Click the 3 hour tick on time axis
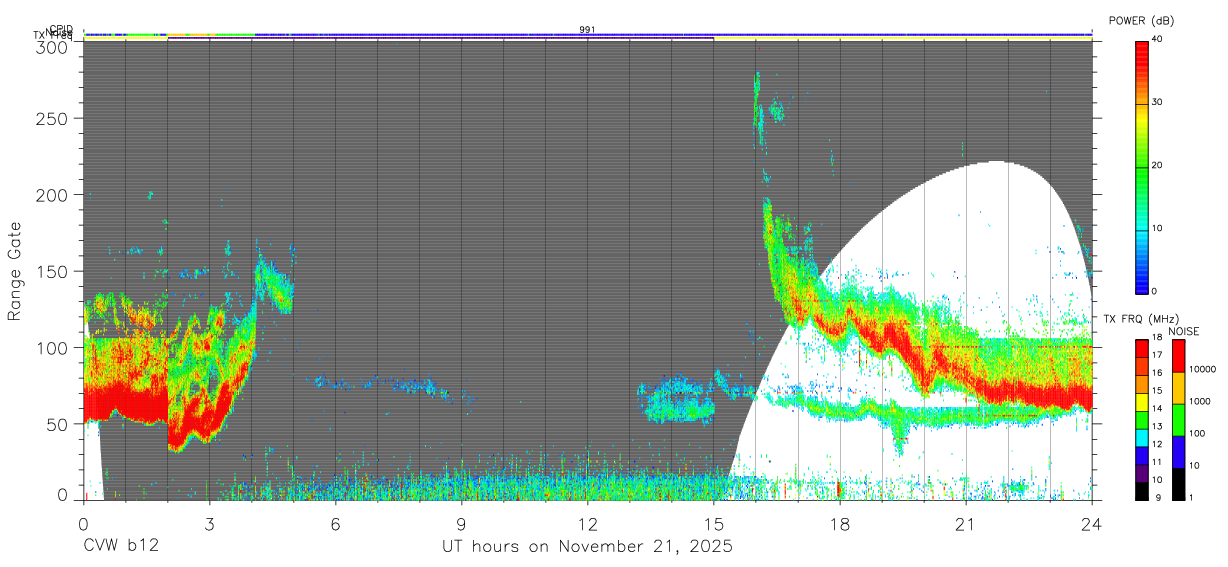 210,523
